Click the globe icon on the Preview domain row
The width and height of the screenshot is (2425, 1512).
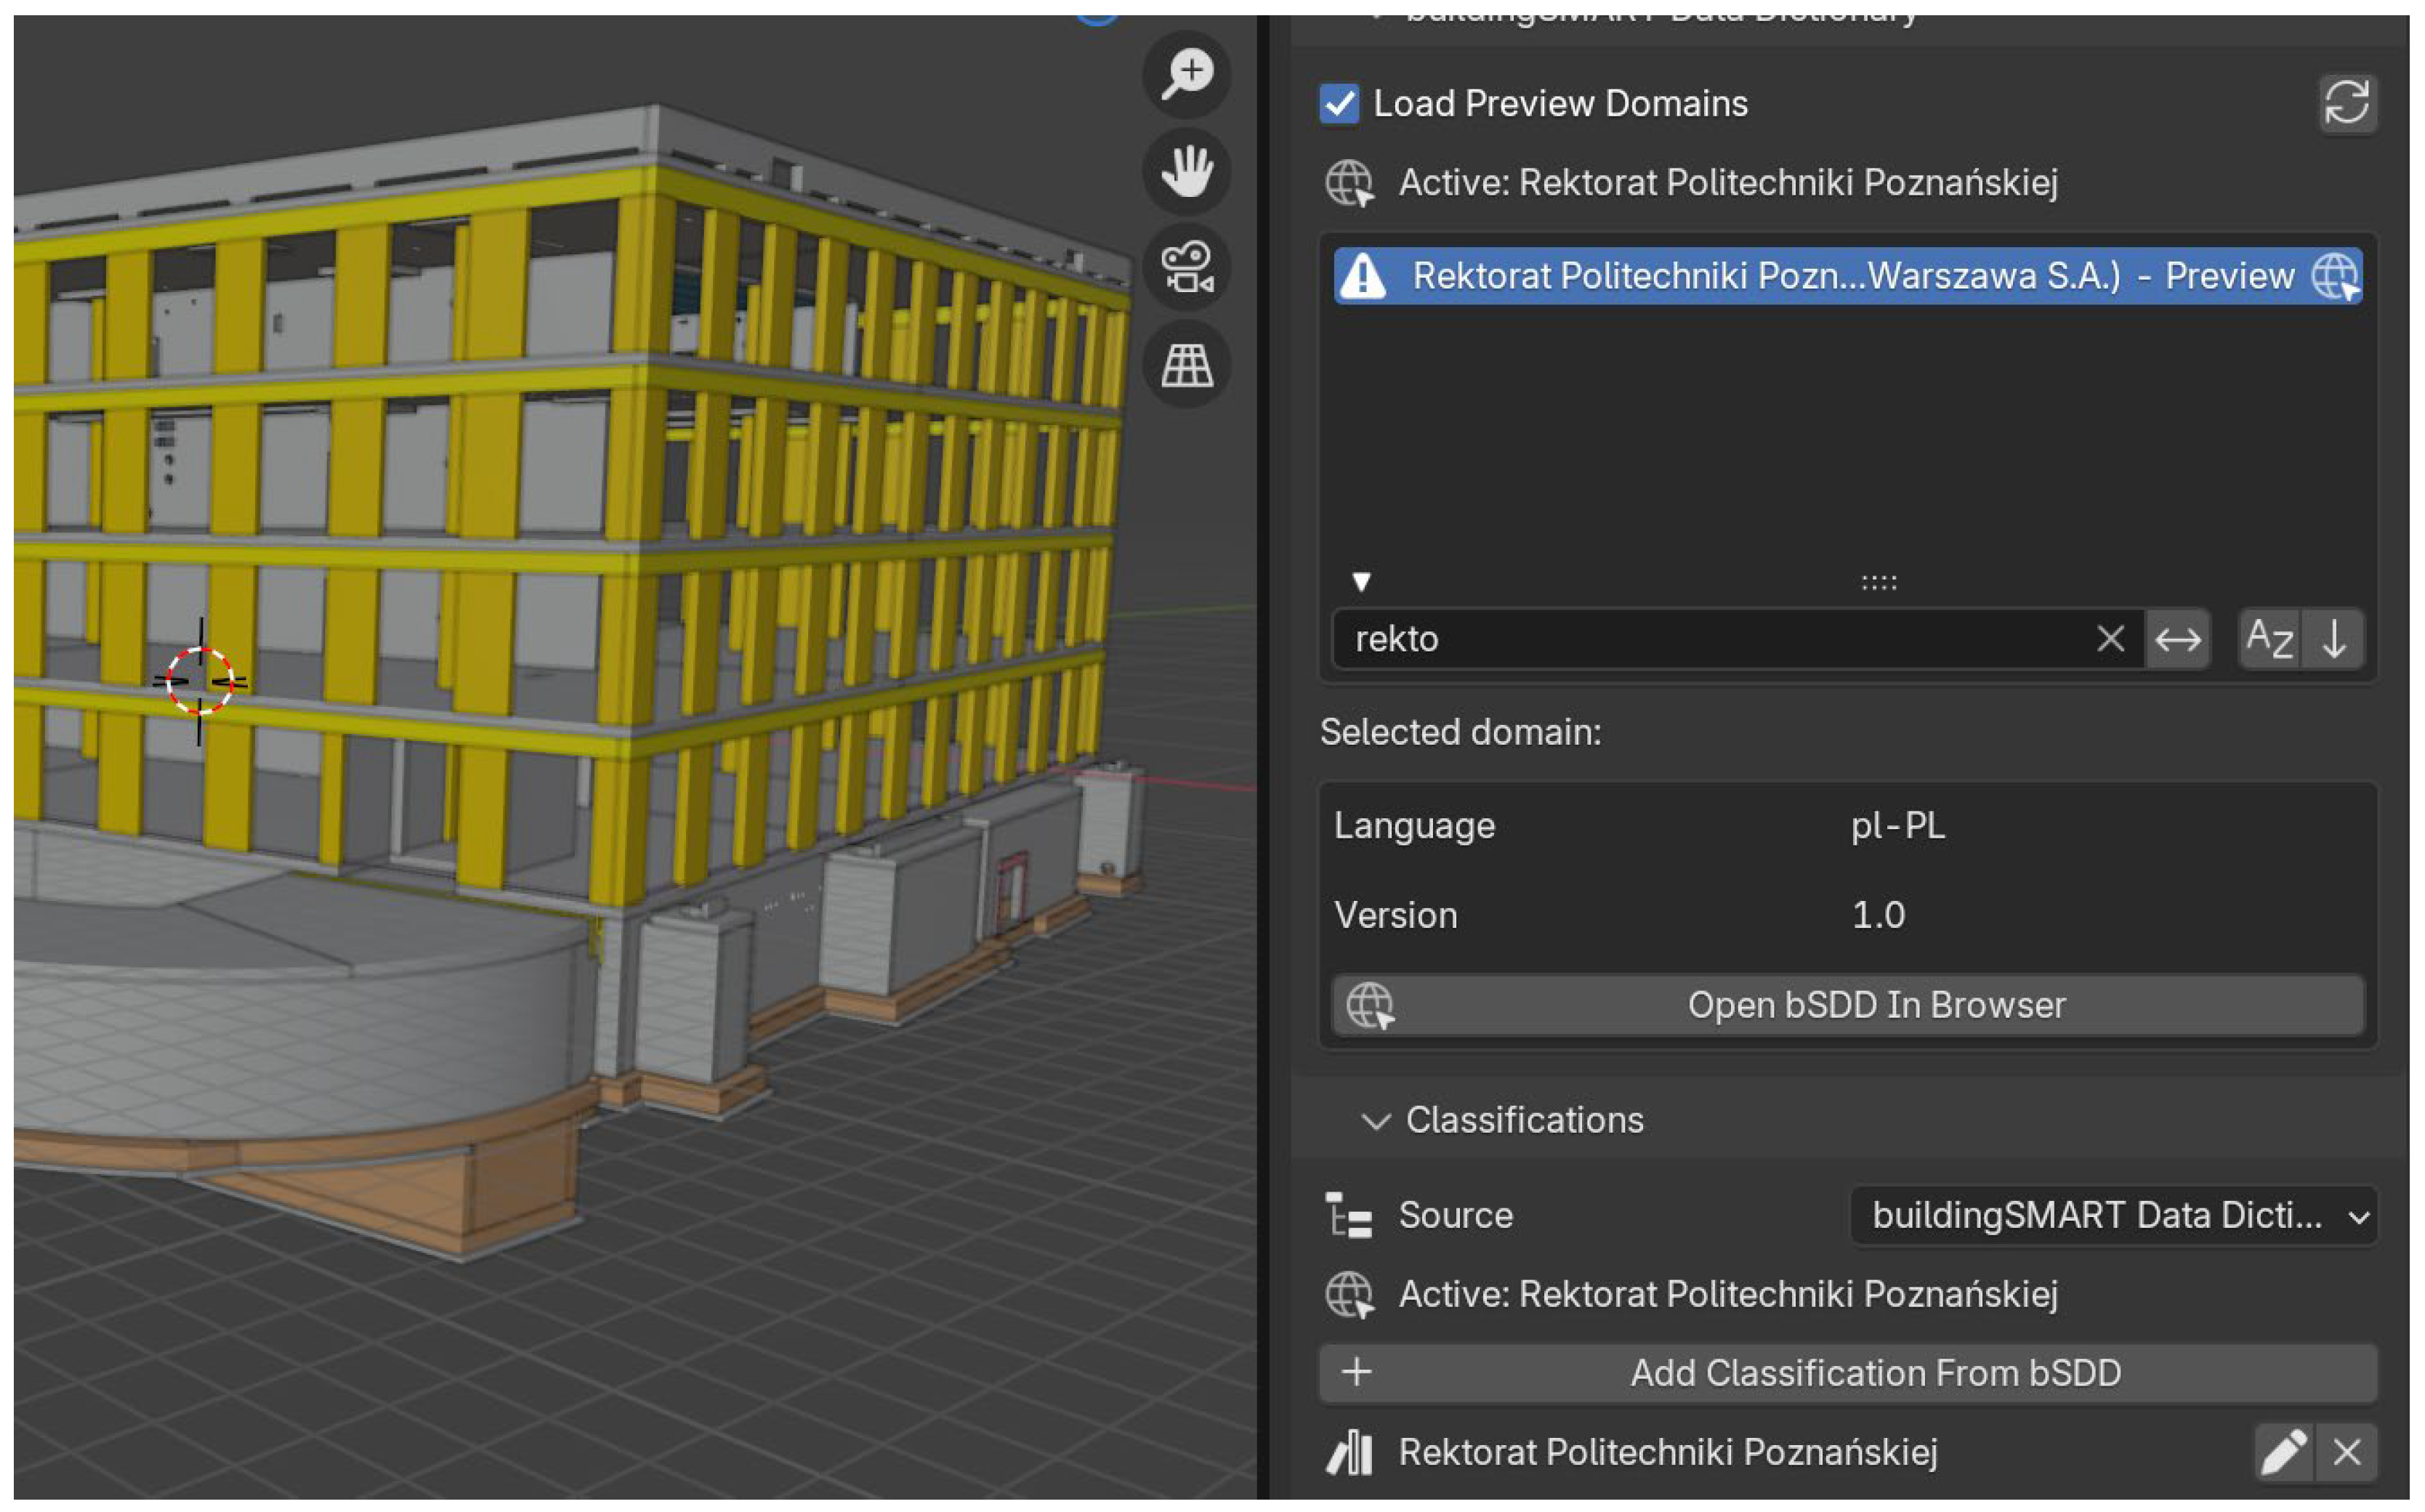2335,276
